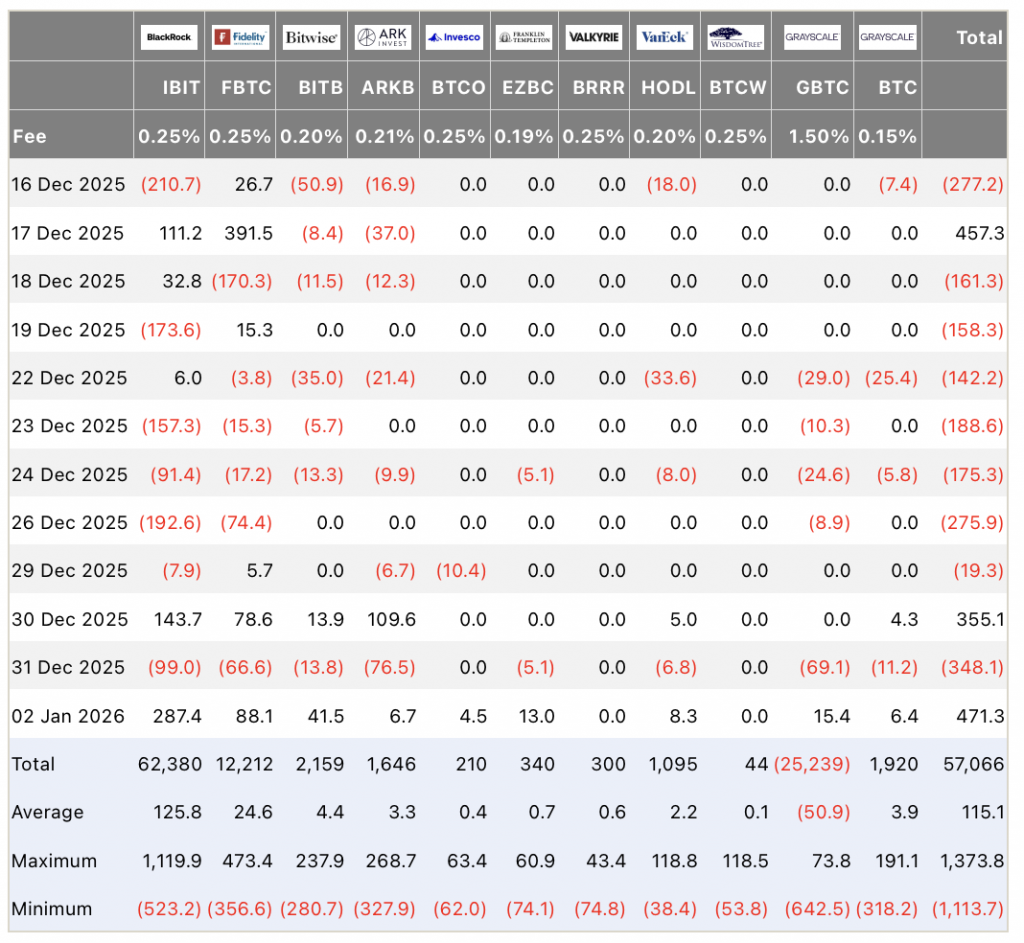The height and width of the screenshot is (943, 1024).
Task: Click the WisdomTree logo
Action: [736, 37]
